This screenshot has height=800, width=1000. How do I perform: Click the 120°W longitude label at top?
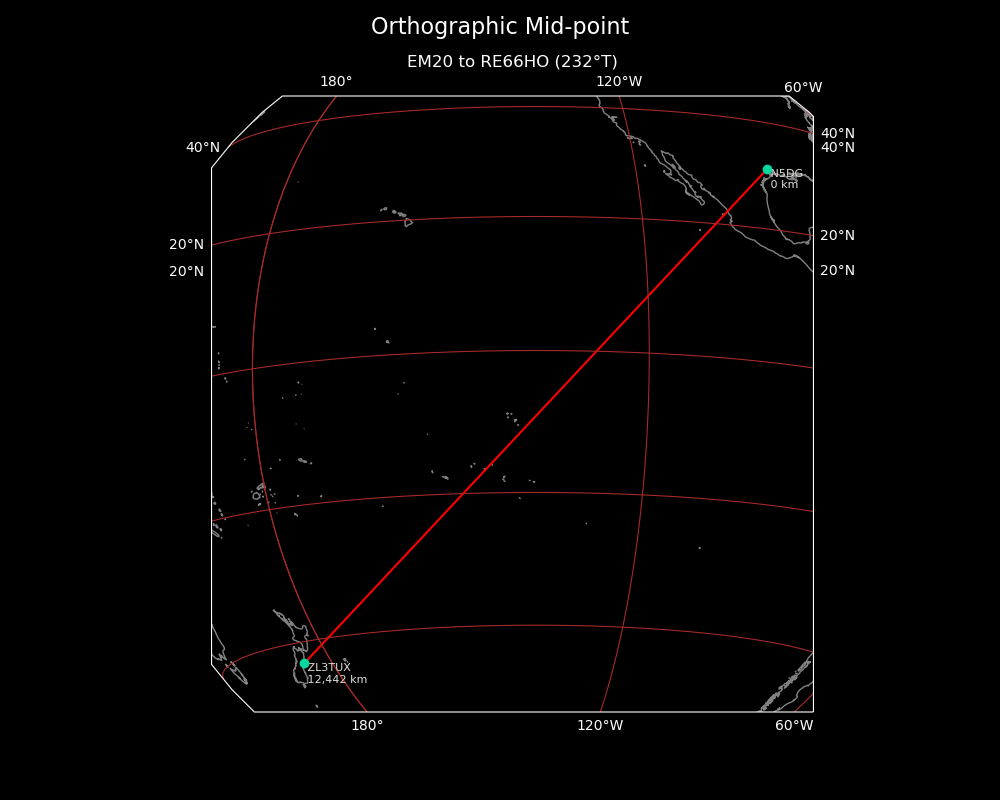(619, 82)
